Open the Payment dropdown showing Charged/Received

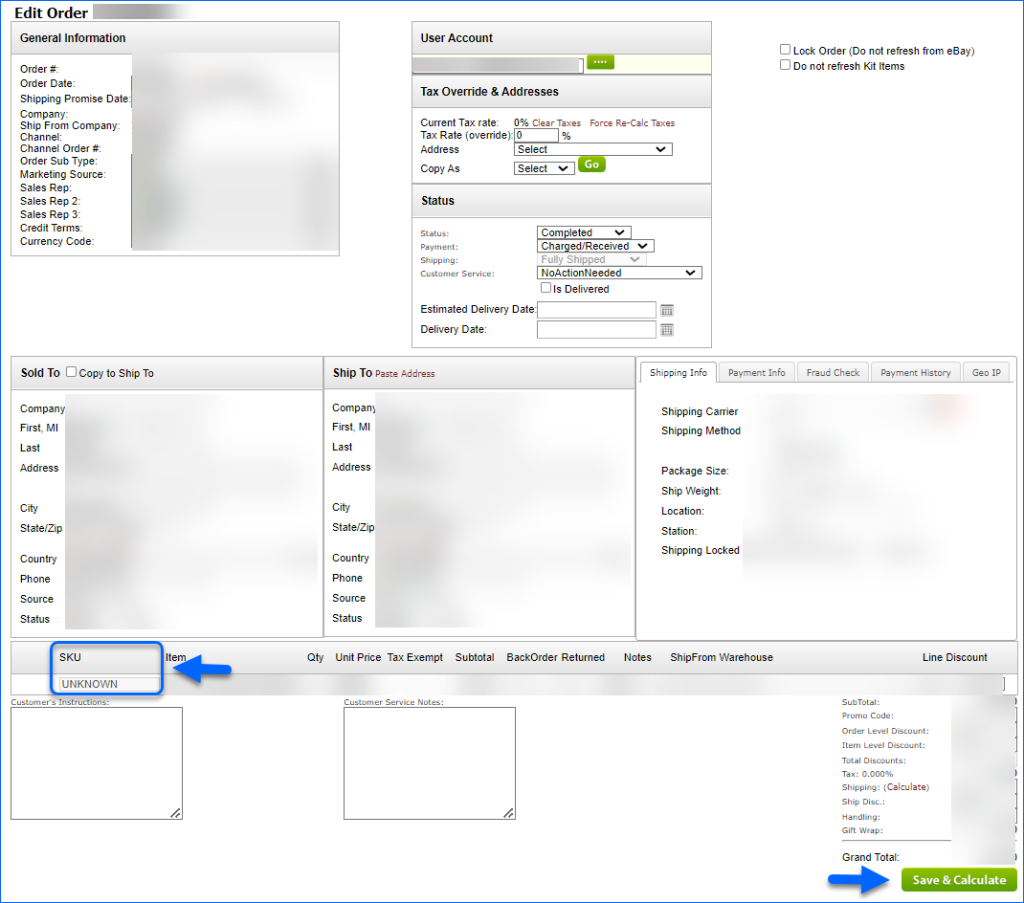click(x=594, y=245)
